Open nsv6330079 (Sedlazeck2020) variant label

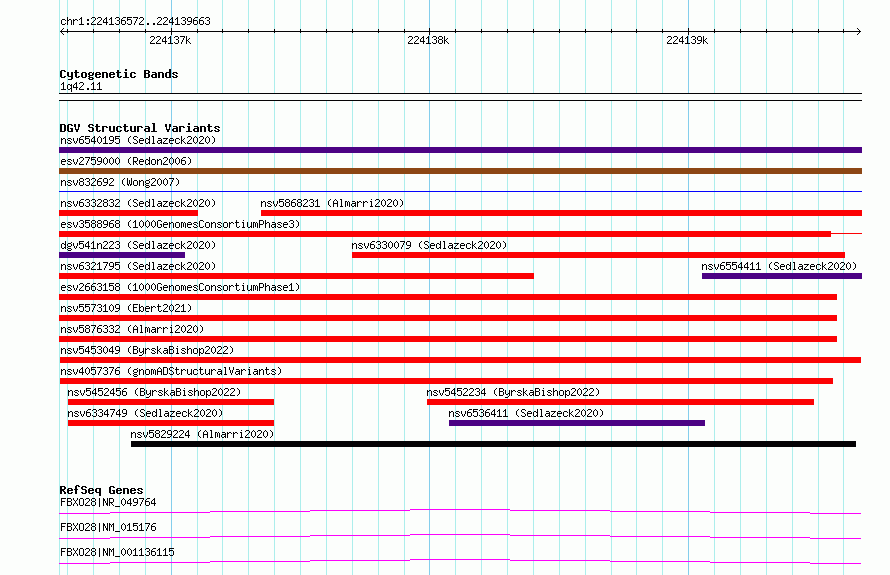coord(429,245)
